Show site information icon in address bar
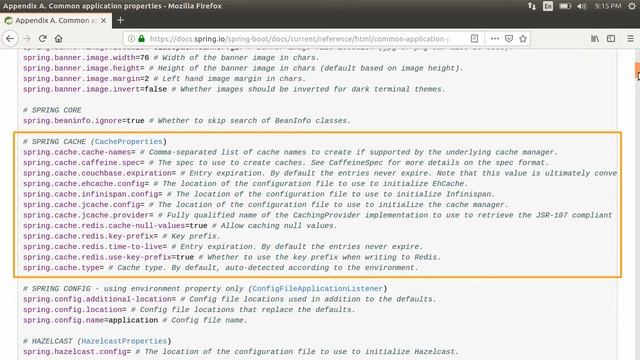 pos(131,39)
